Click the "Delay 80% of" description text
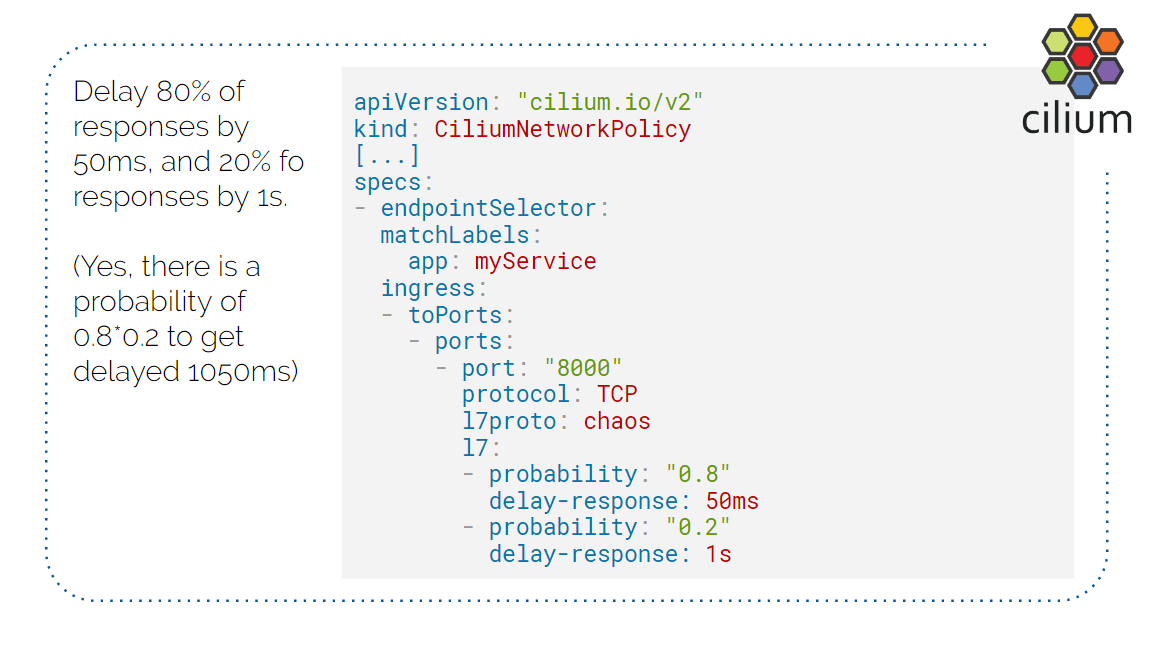Image resolution: width=1154 pixels, height=646 pixels. click(159, 92)
